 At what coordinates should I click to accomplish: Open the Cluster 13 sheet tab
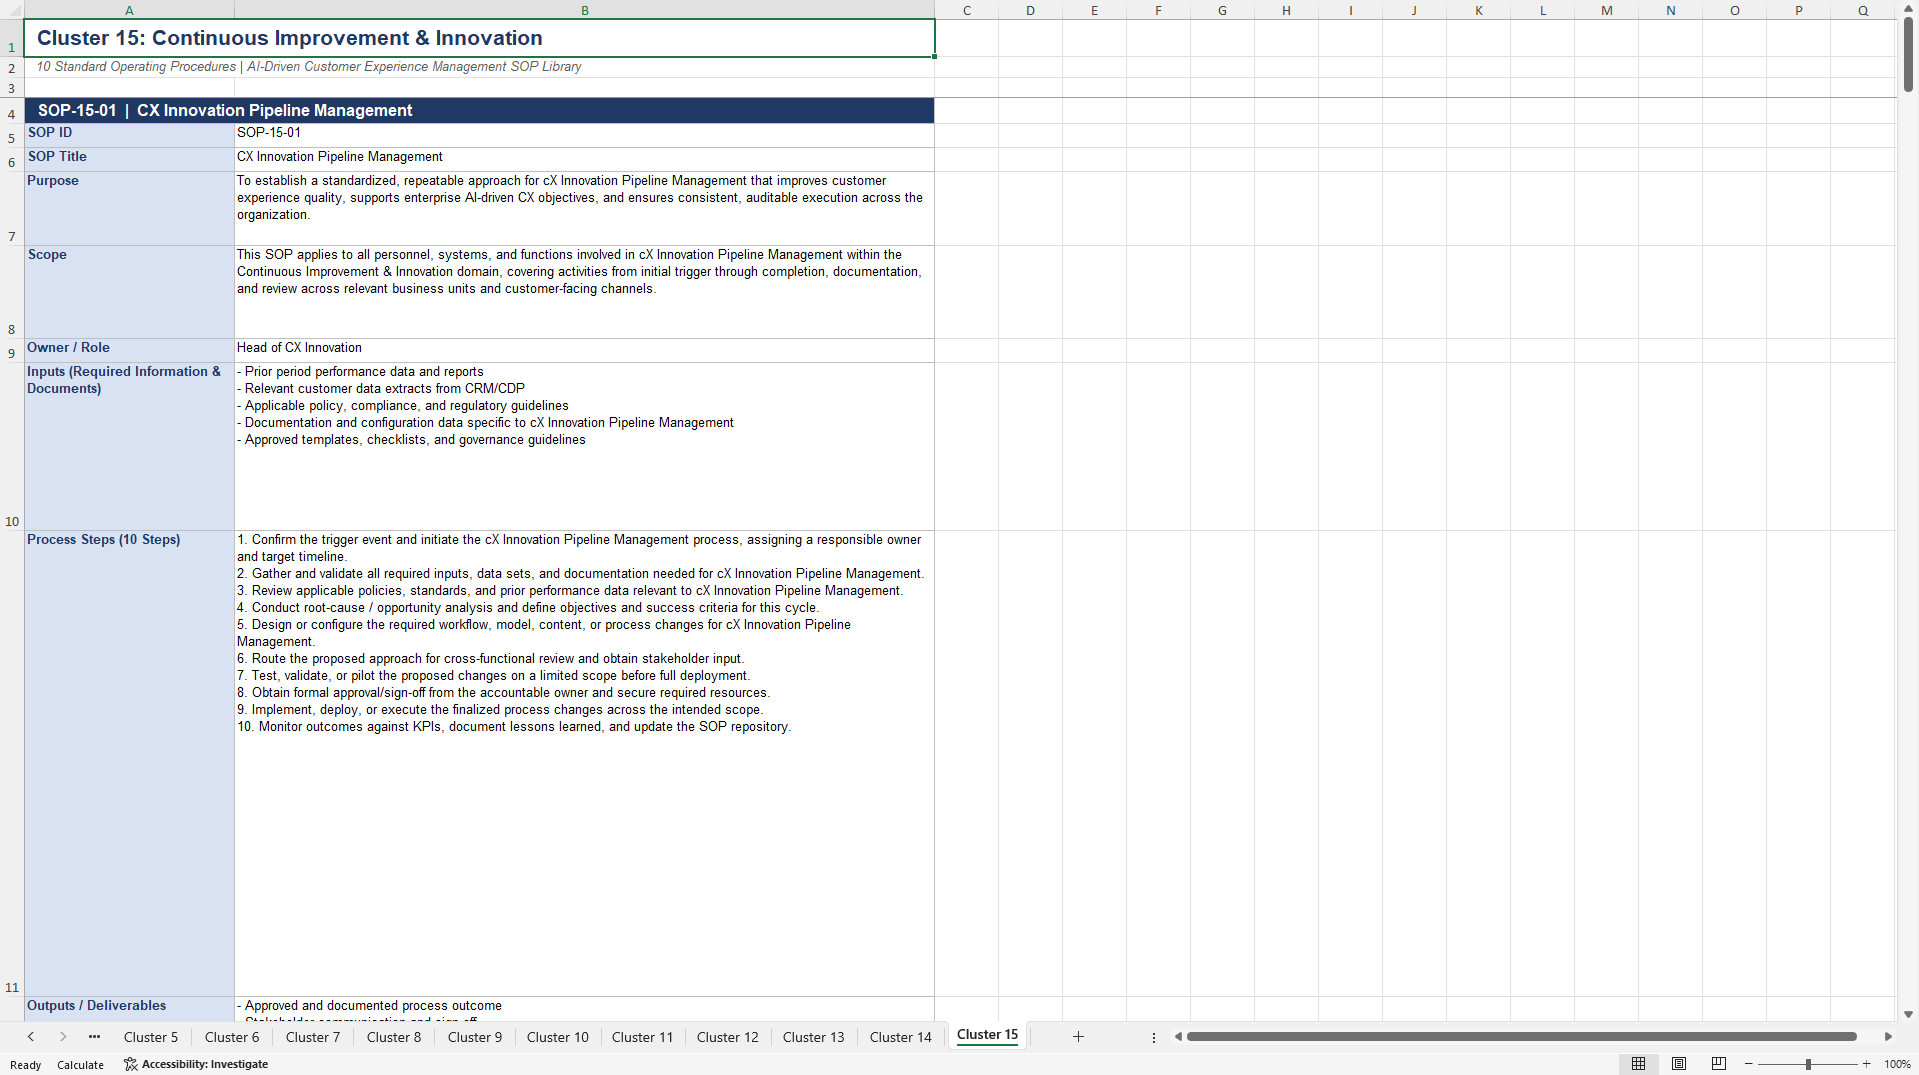[x=814, y=1037]
